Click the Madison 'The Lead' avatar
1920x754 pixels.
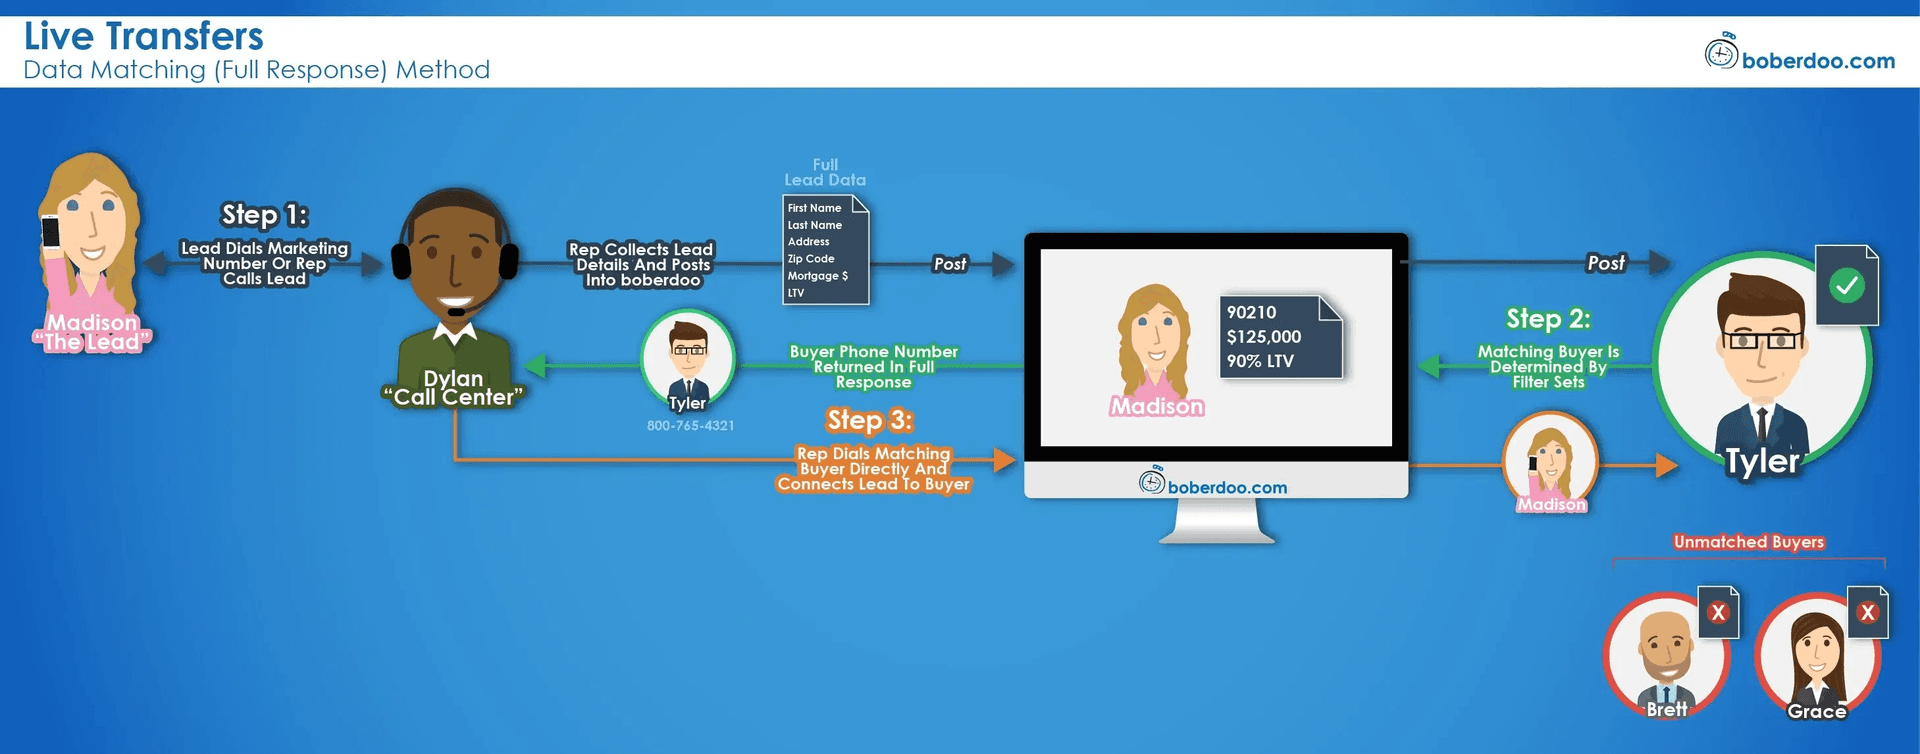click(x=91, y=250)
